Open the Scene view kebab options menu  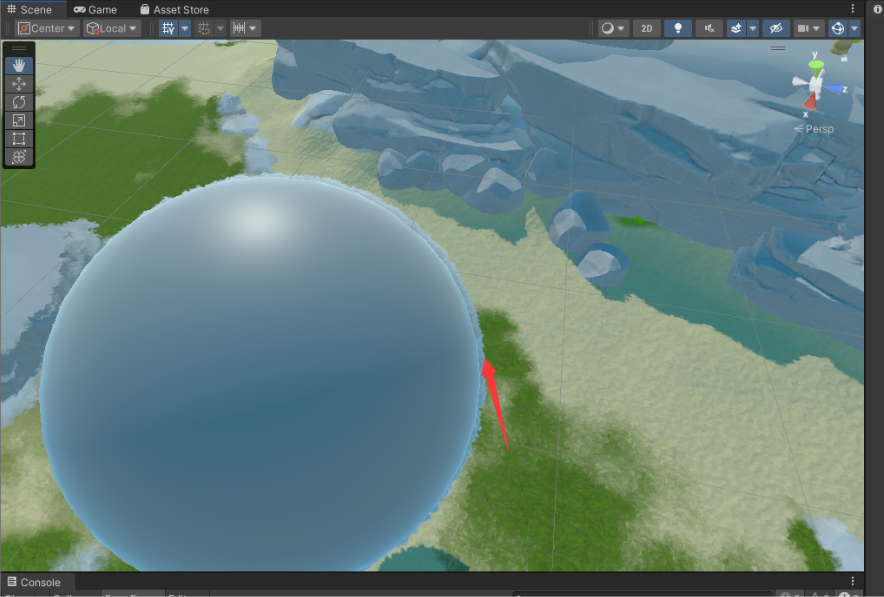[852, 8]
